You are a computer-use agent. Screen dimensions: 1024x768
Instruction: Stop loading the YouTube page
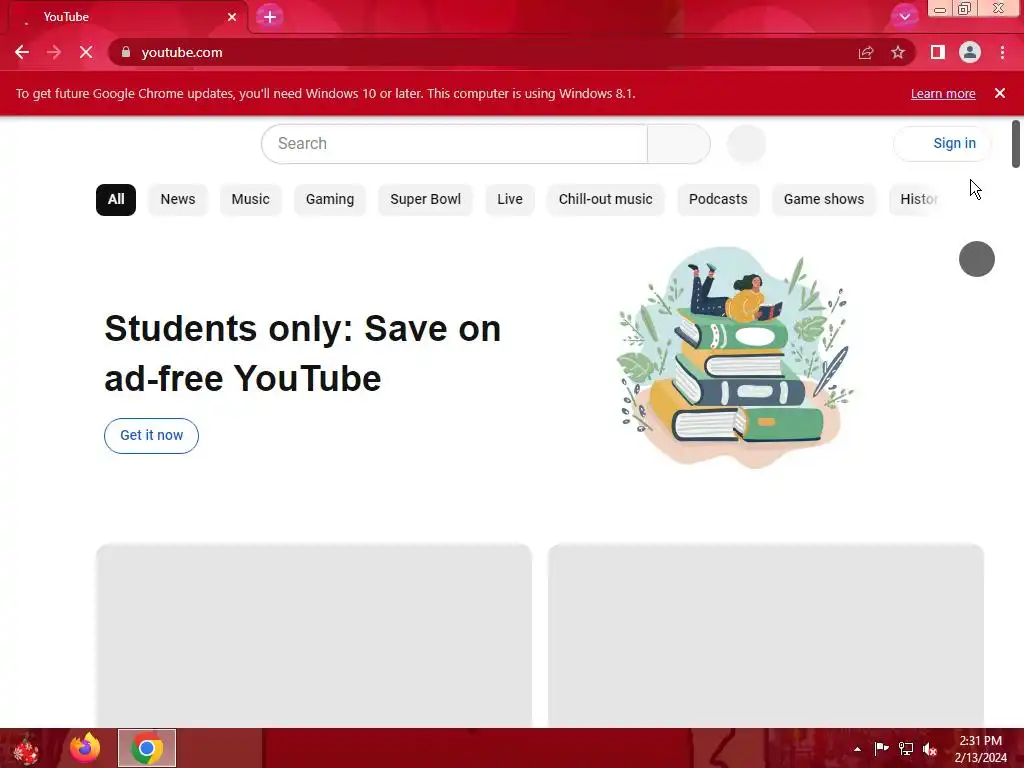coord(86,52)
